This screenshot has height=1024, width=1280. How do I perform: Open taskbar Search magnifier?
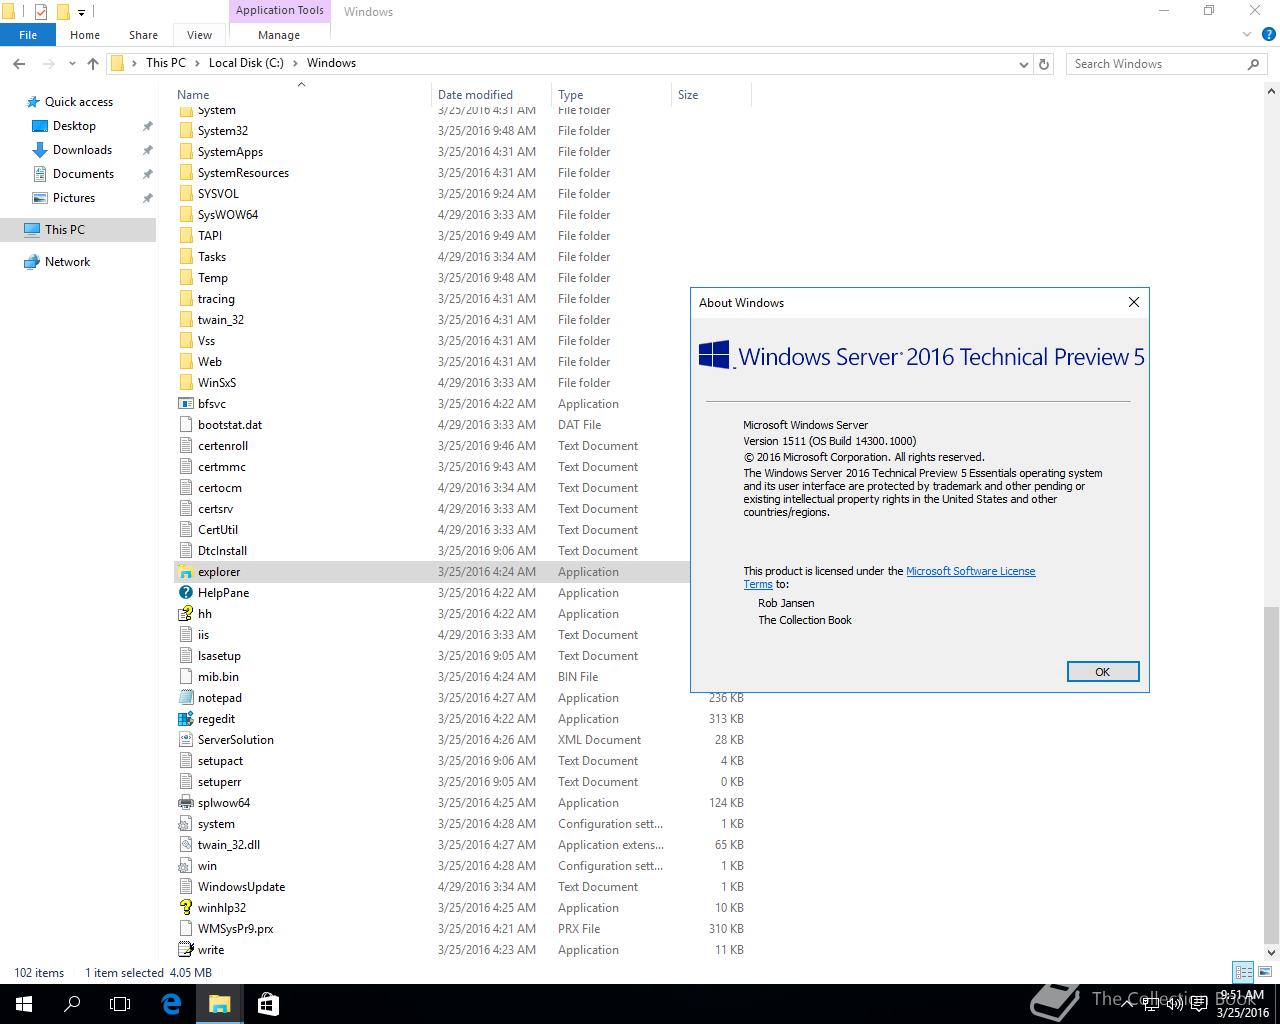click(72, 1004)
